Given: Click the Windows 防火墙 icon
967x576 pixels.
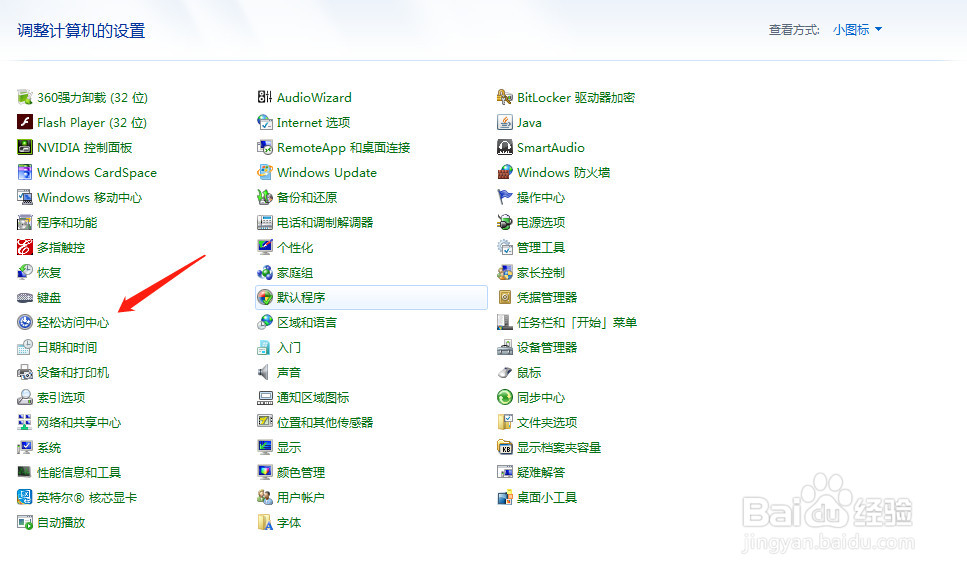Looking at the screenshot, I should click(504, 173).
